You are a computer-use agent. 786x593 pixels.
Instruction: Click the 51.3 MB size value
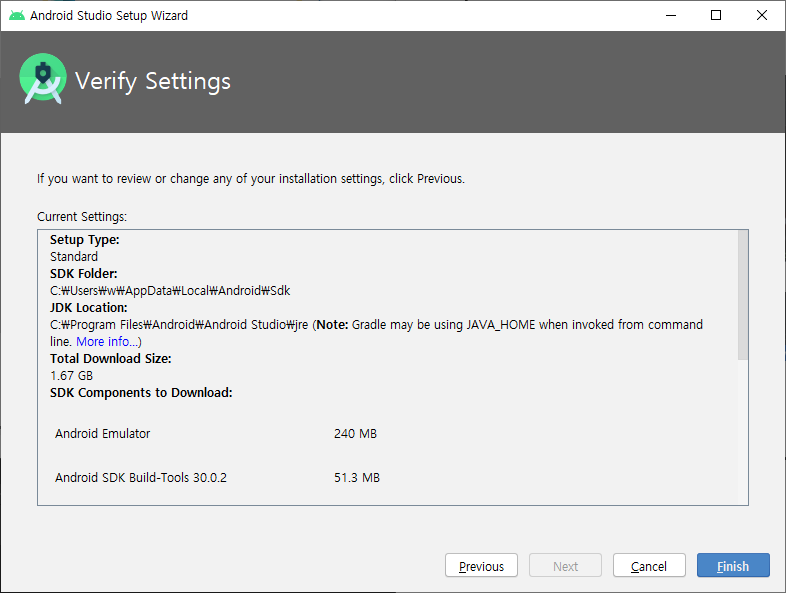click(x=357, y=478)
